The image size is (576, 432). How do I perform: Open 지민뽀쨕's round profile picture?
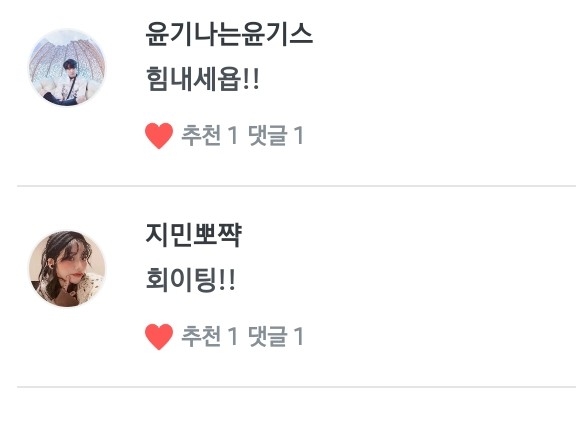(x=67, y=269)
